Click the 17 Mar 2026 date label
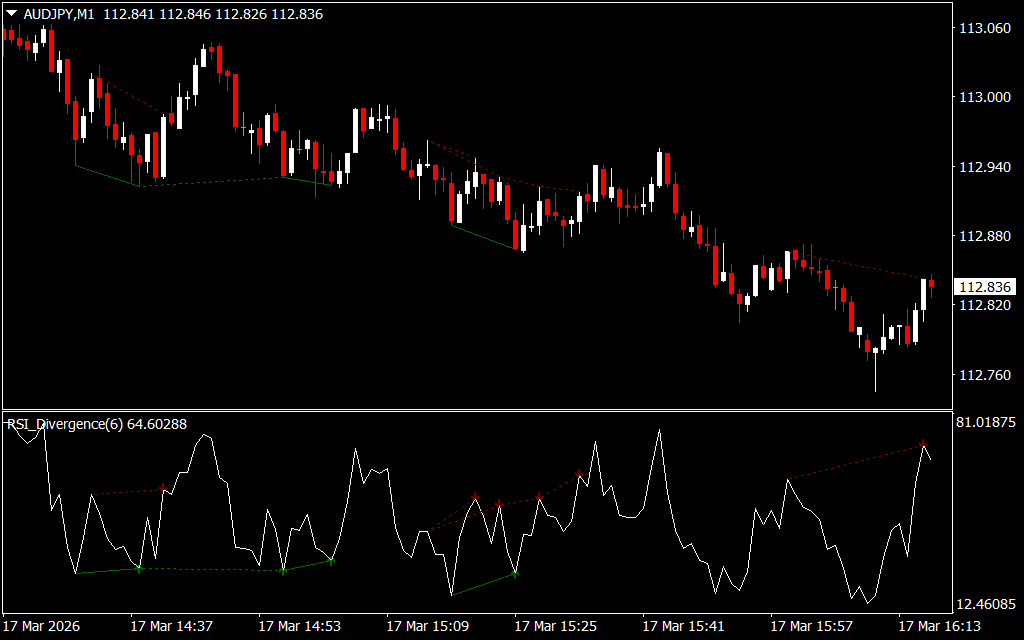 point(43,626)
